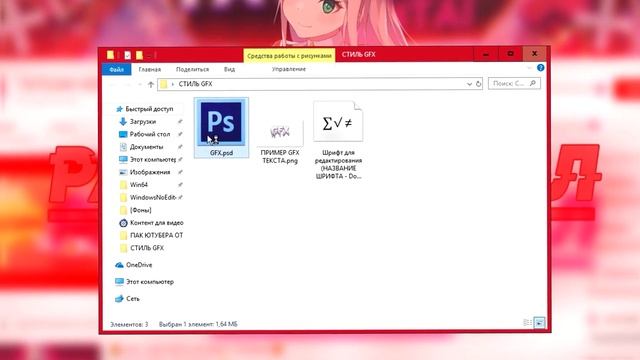Open OneDrive in navigation pane

(x=139, y=265)
